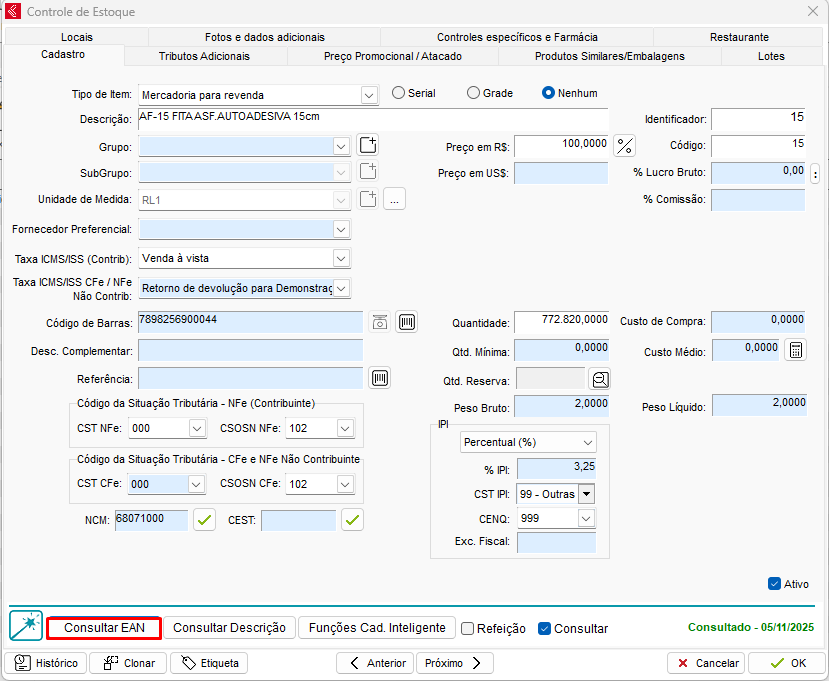Viewport: 829px width, 681px height.
Task: Click the scale icon beside Código de Barras
Action: tap(379, 322)
